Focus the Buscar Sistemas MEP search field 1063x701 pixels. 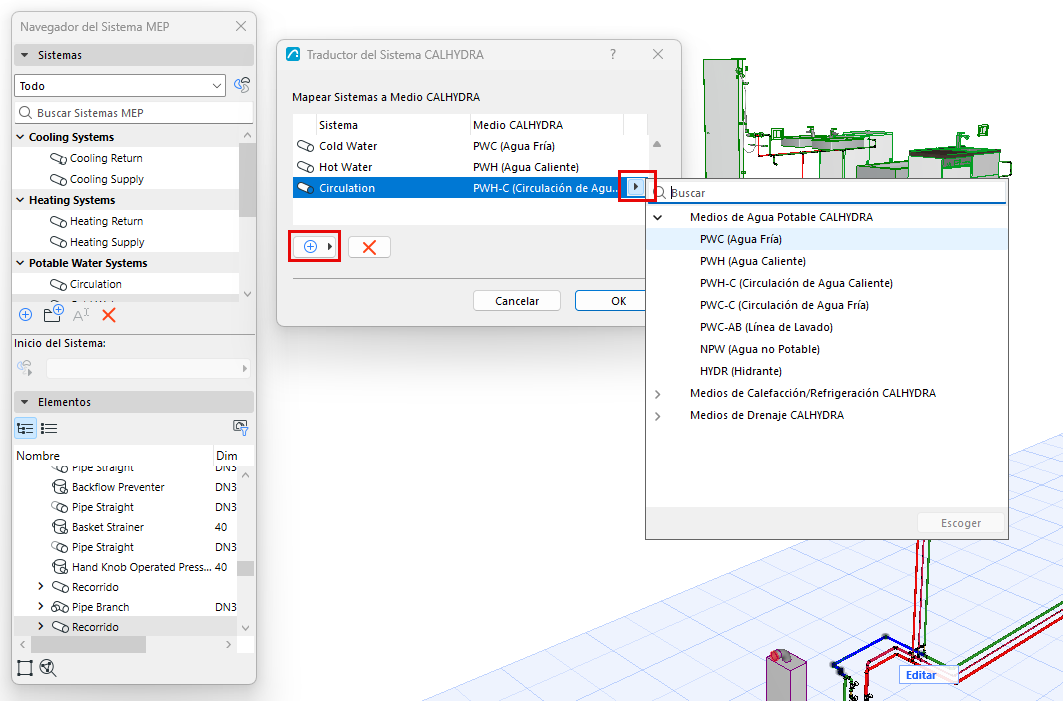tap(134, 113)
